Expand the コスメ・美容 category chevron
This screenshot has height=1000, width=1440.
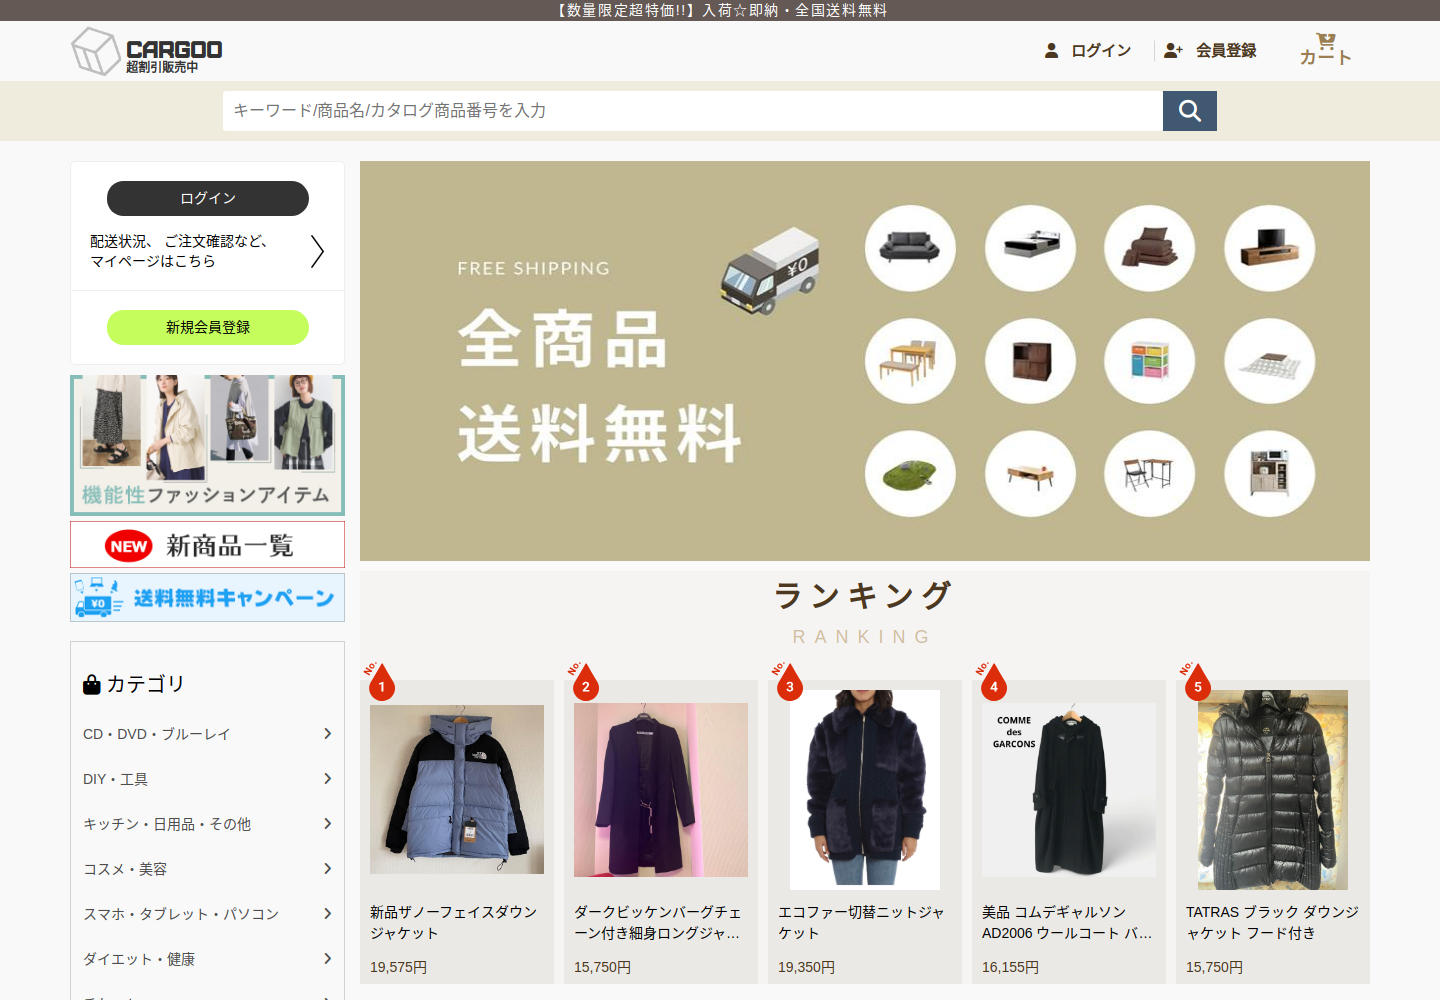(327, 869)
